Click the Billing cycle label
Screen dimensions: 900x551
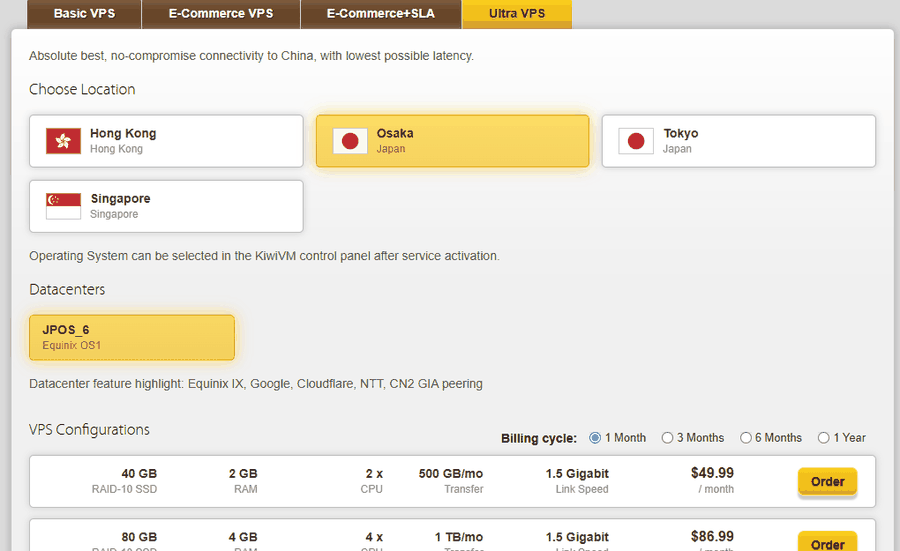539,439
